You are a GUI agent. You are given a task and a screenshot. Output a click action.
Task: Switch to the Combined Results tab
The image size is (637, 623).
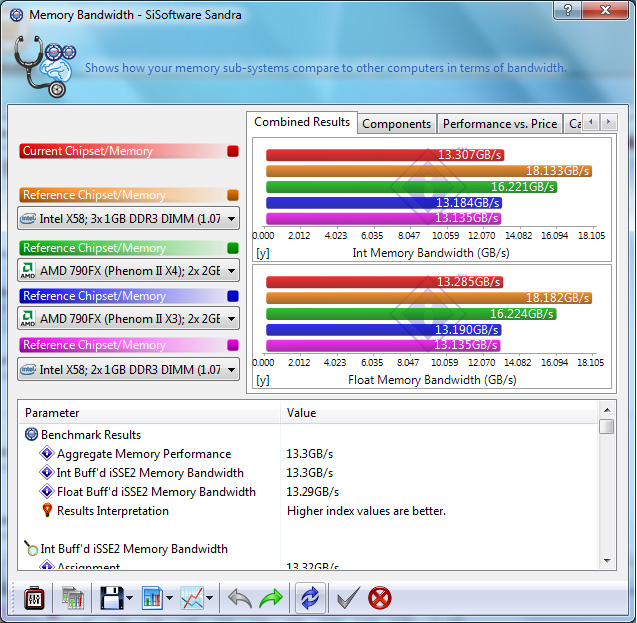coord(302,122)
